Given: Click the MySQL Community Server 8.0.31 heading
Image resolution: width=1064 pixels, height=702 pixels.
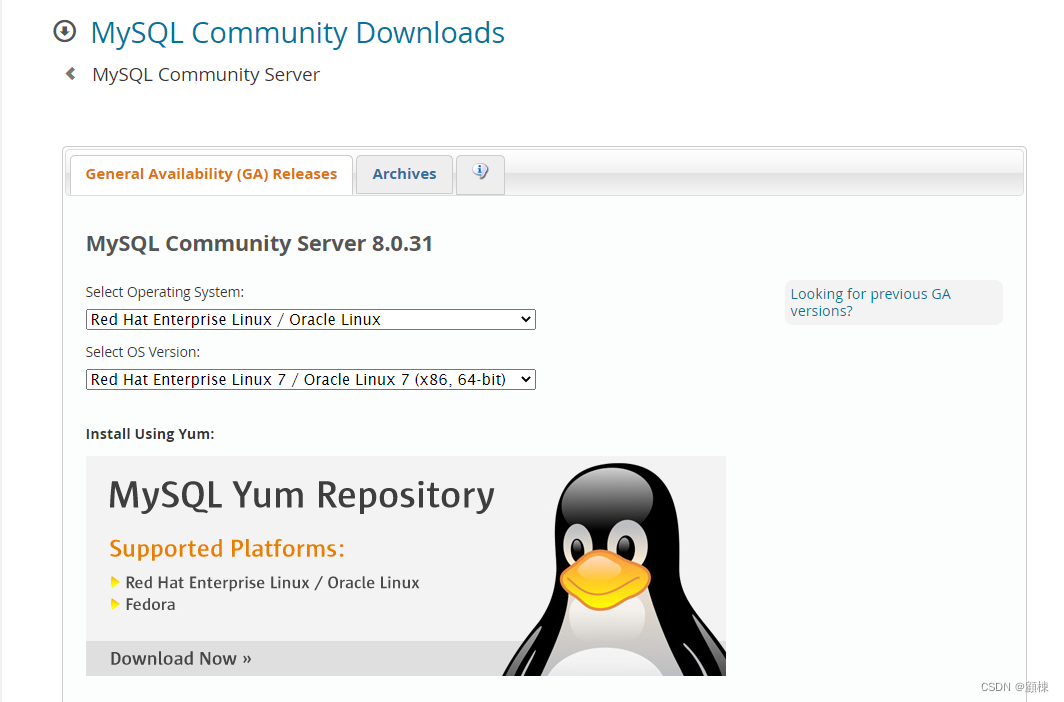Looking at the screenshot, I should [x=259, y=243].
